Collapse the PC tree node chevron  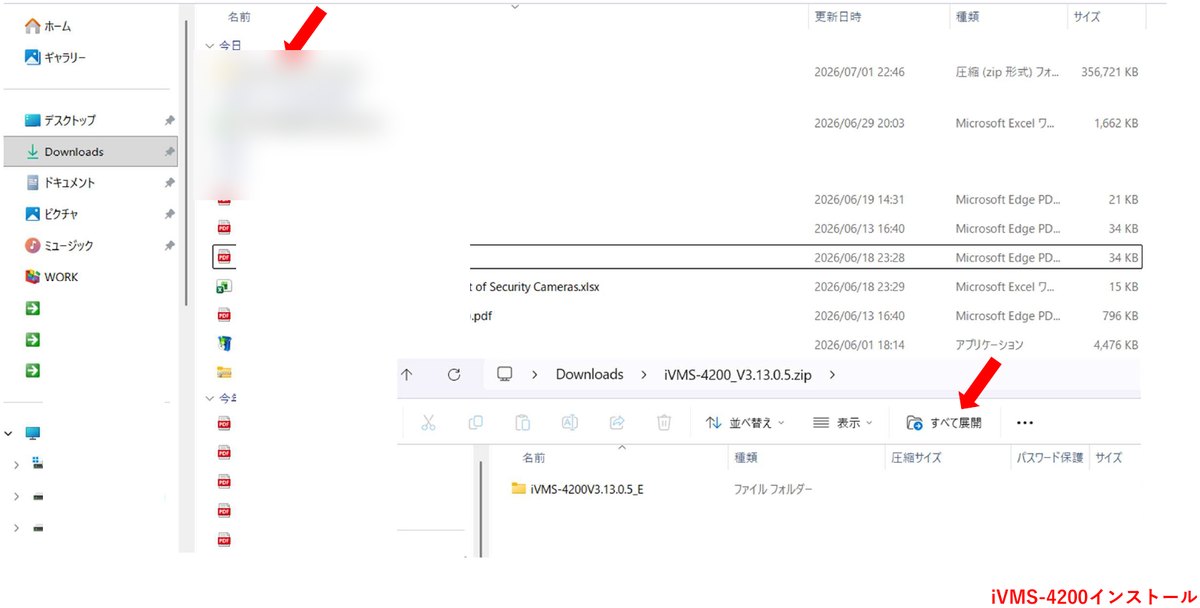pyautogui.click(x=8, y=433)
